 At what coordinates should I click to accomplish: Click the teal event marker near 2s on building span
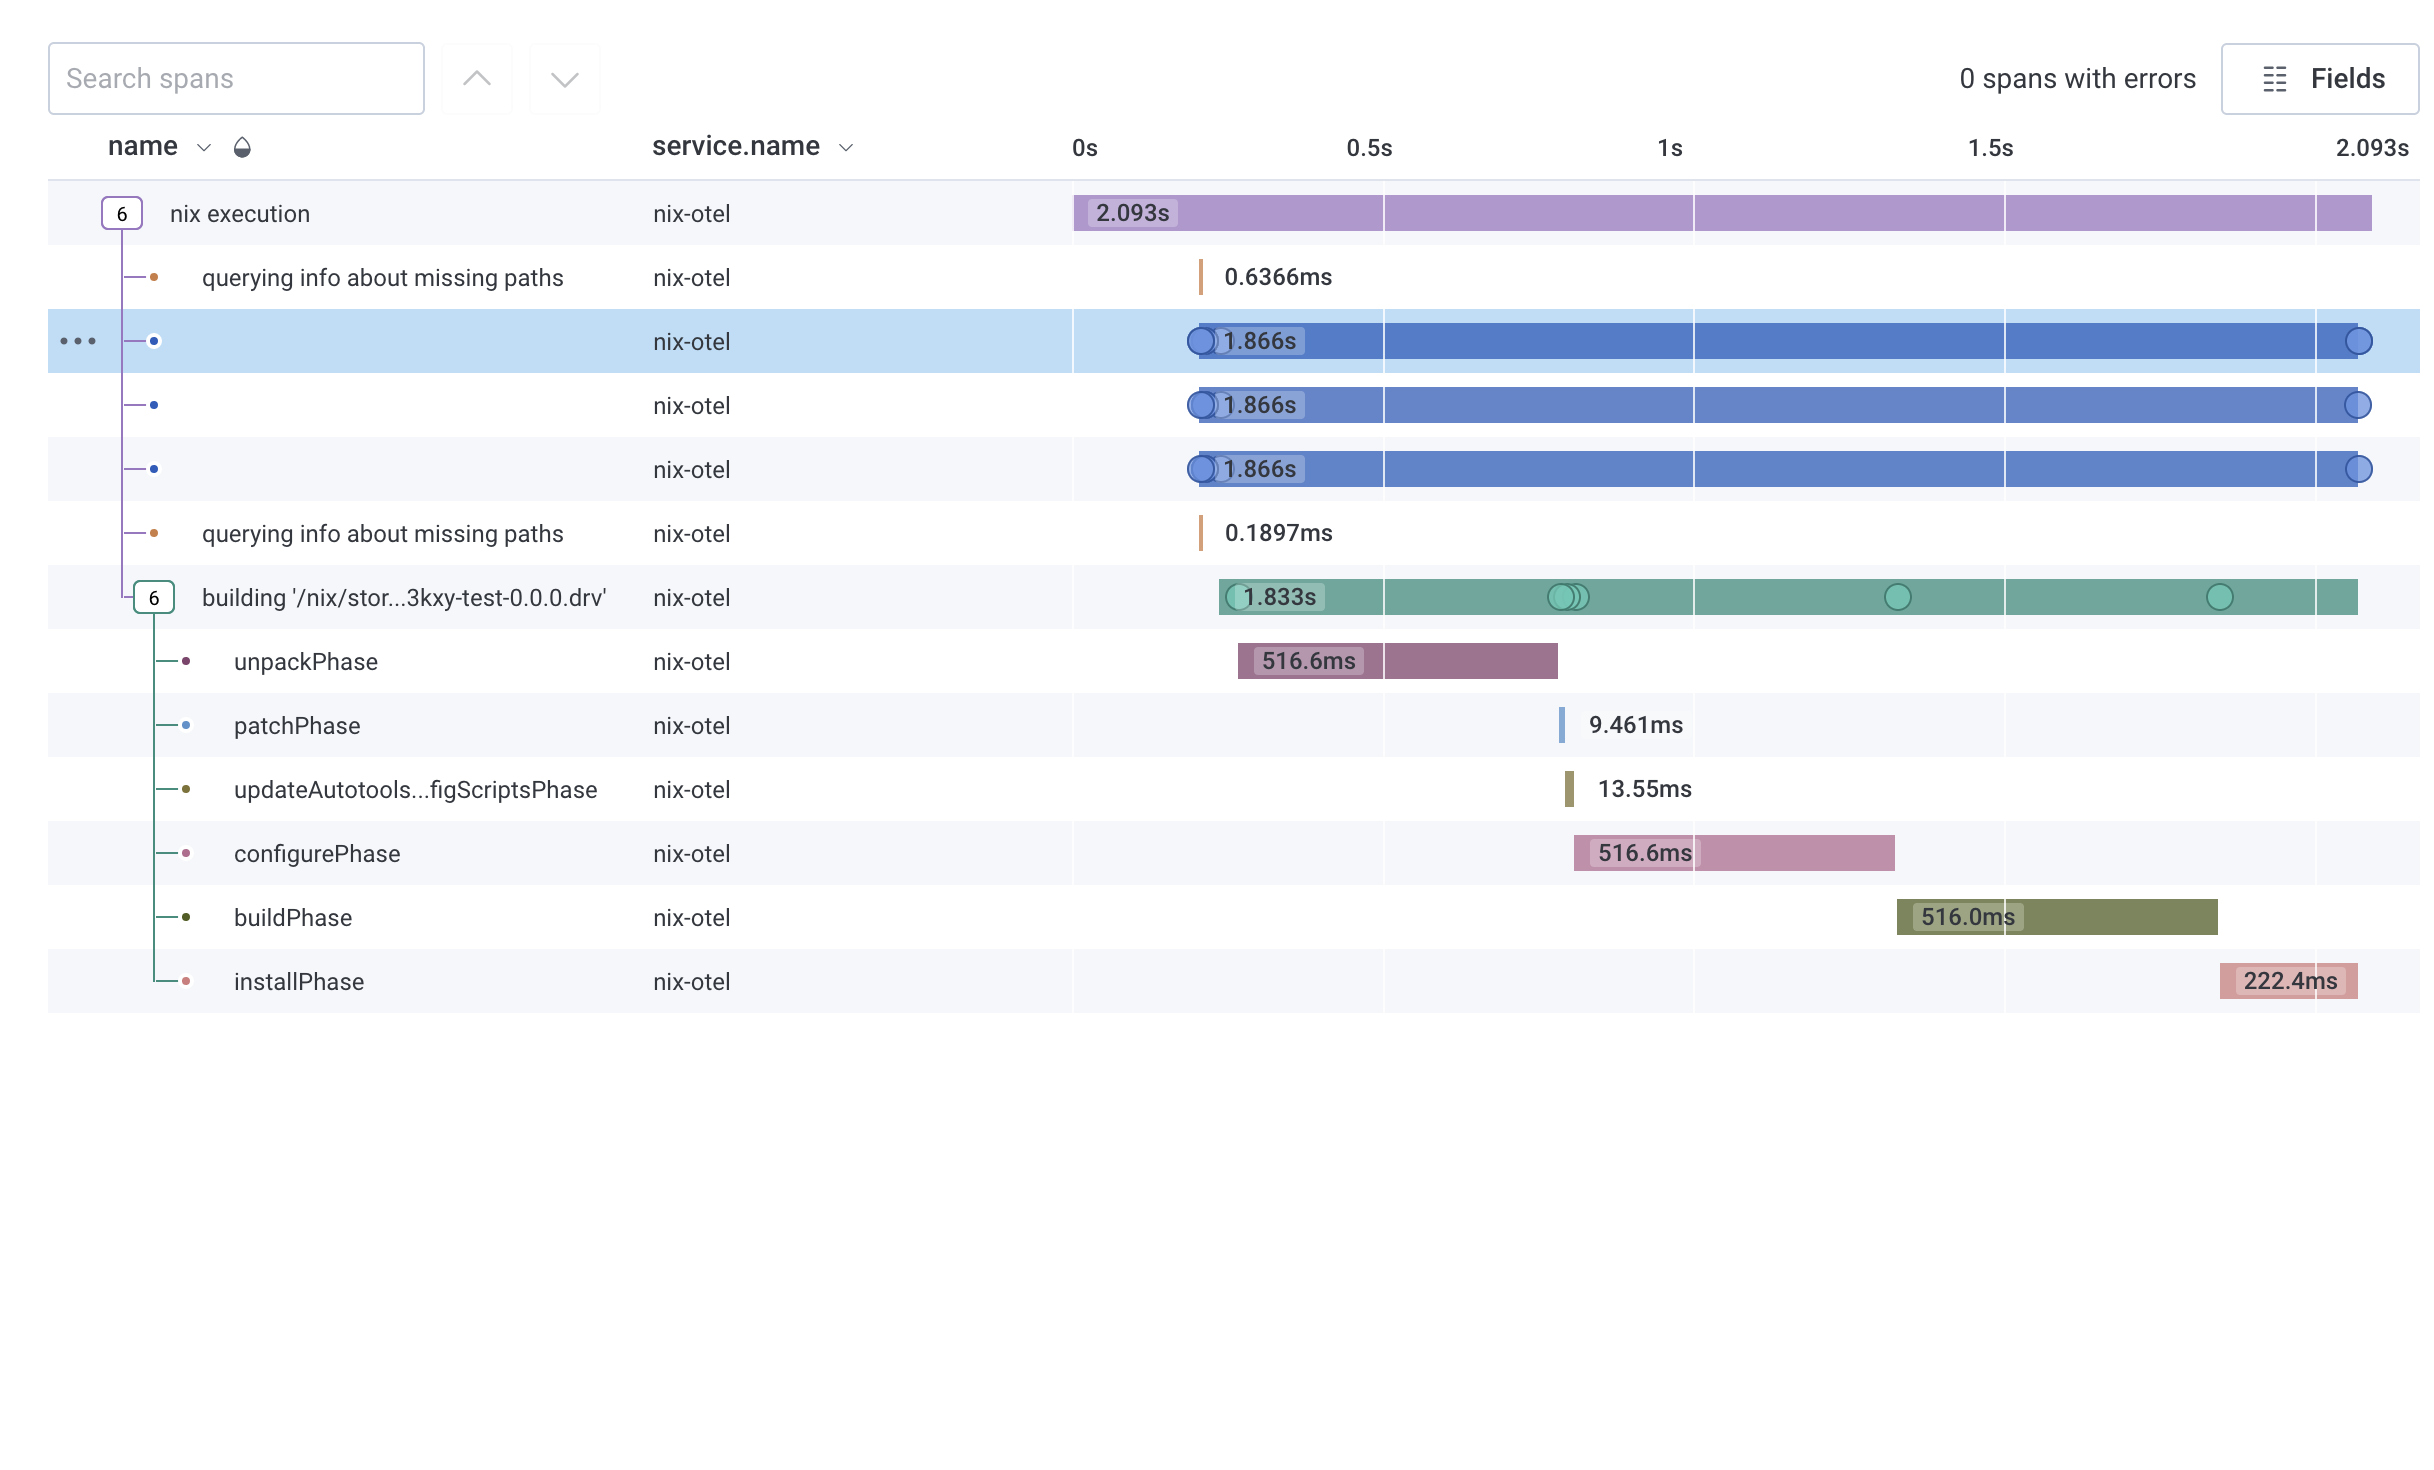[2219, 597]
